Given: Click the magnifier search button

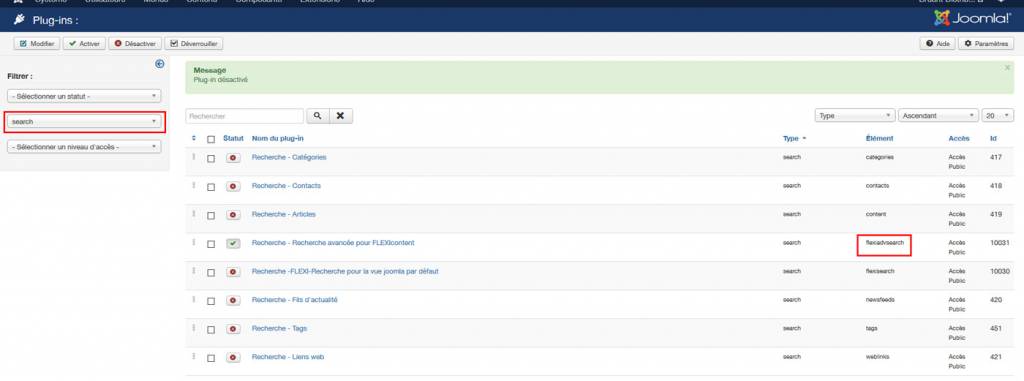Looking at the screenshot, I should click(x=317, y=116).
